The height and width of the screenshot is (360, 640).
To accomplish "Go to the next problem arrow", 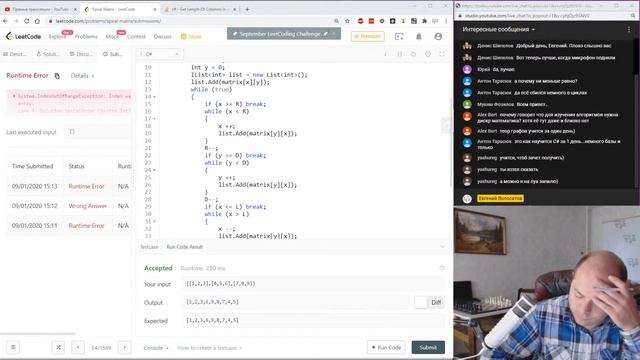I will [x=124, y=347].
